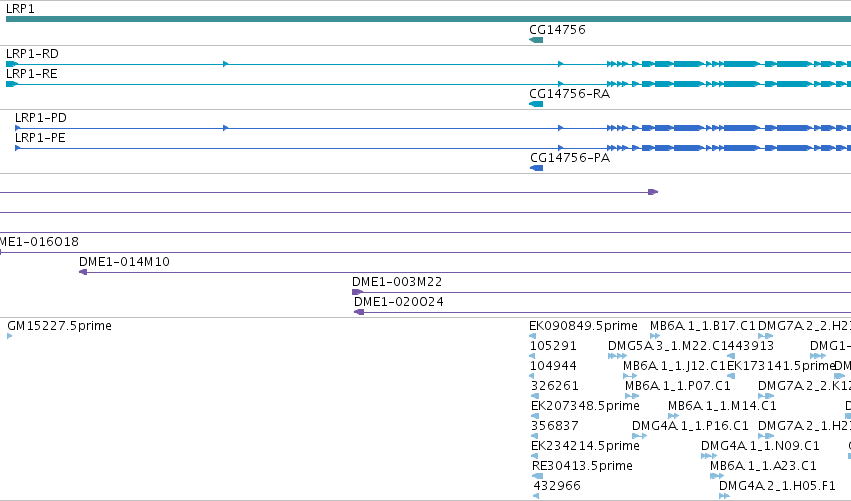Click the LRP1-PE protein label
This screenshot has width=851, height=501.
pos(40,138)
